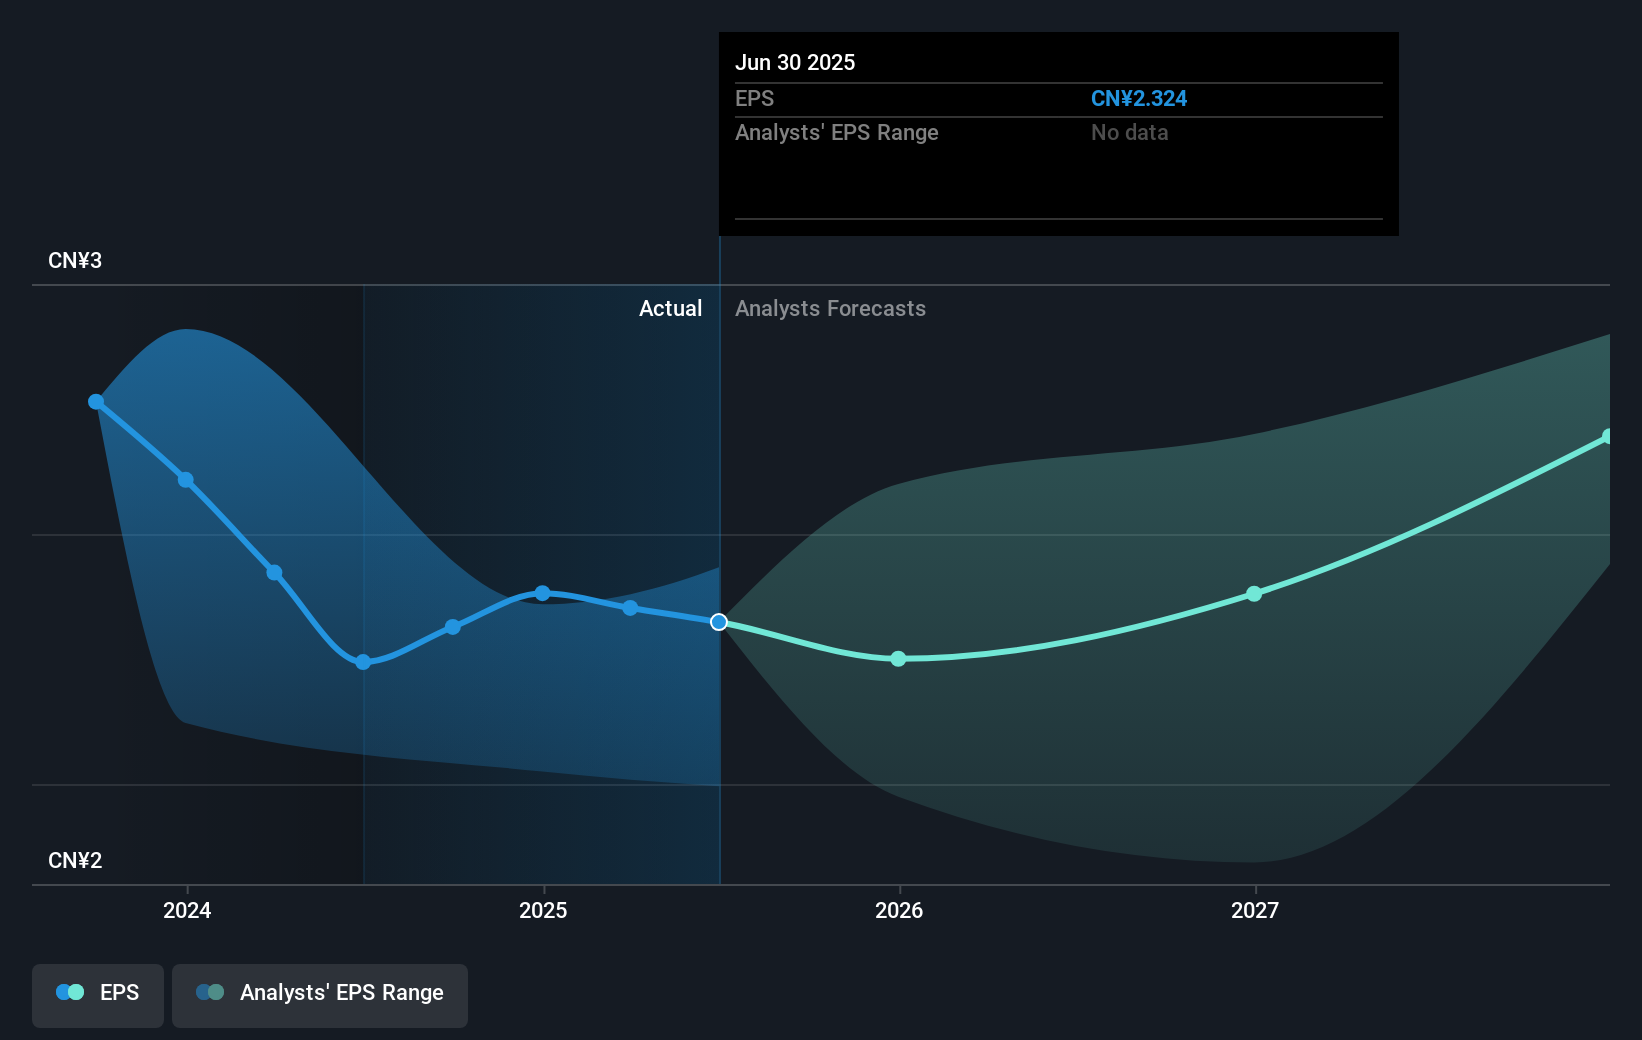Screen dimensions: 1642x1040
Task: Click the "Analysts Forecasts" section label
Action: [x=830, y=309]
